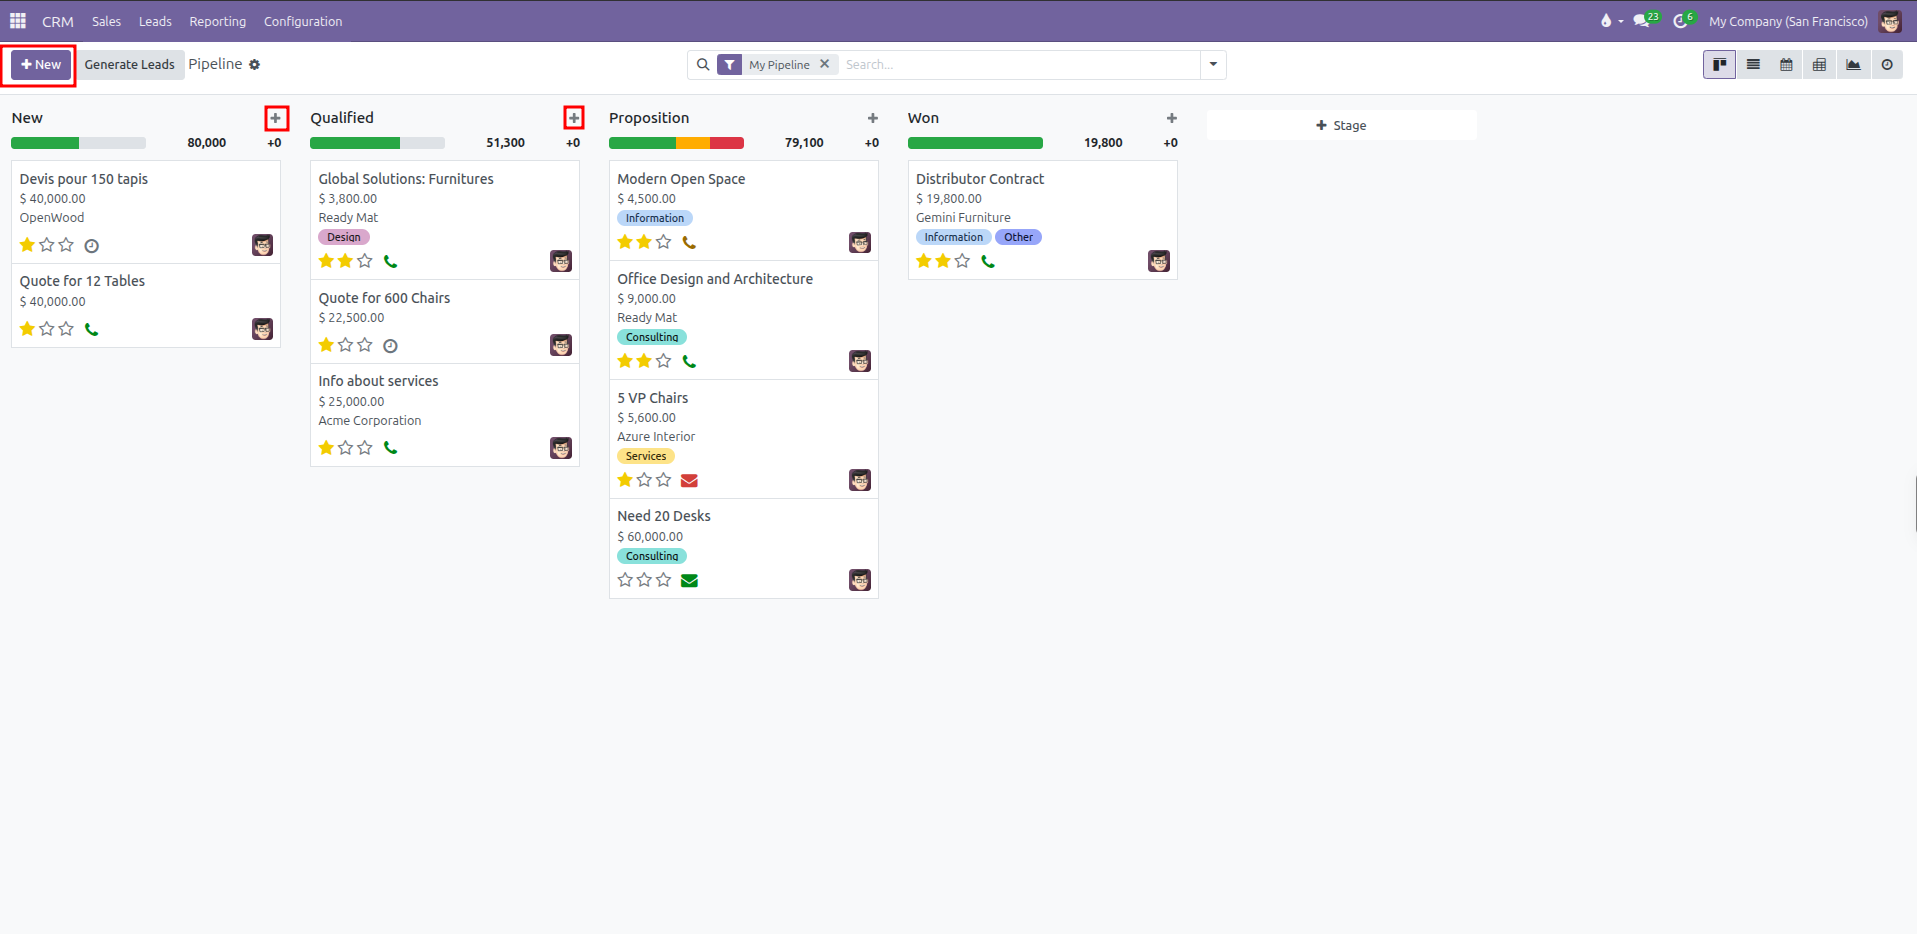Quick add lead in Proposition column
Viewport: 1917px width, 934px height.
tap(873, 118)
